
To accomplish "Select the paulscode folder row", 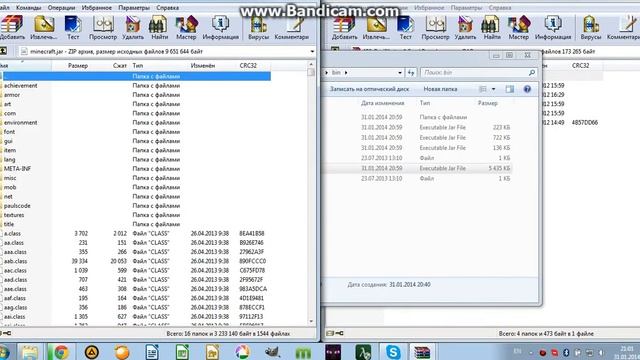I will (135, 206).
